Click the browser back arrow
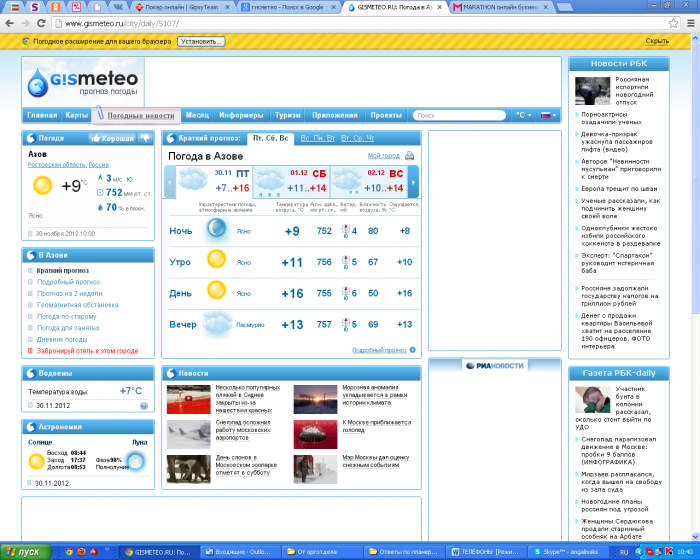This screenshot has height=560, width=700. pos(9,23)
